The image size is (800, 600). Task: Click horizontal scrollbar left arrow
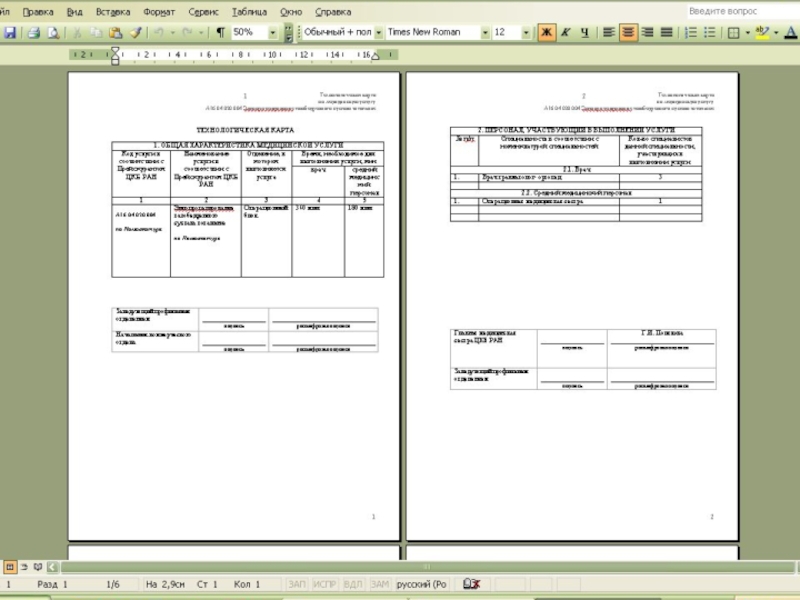click(x=53, y=567)
